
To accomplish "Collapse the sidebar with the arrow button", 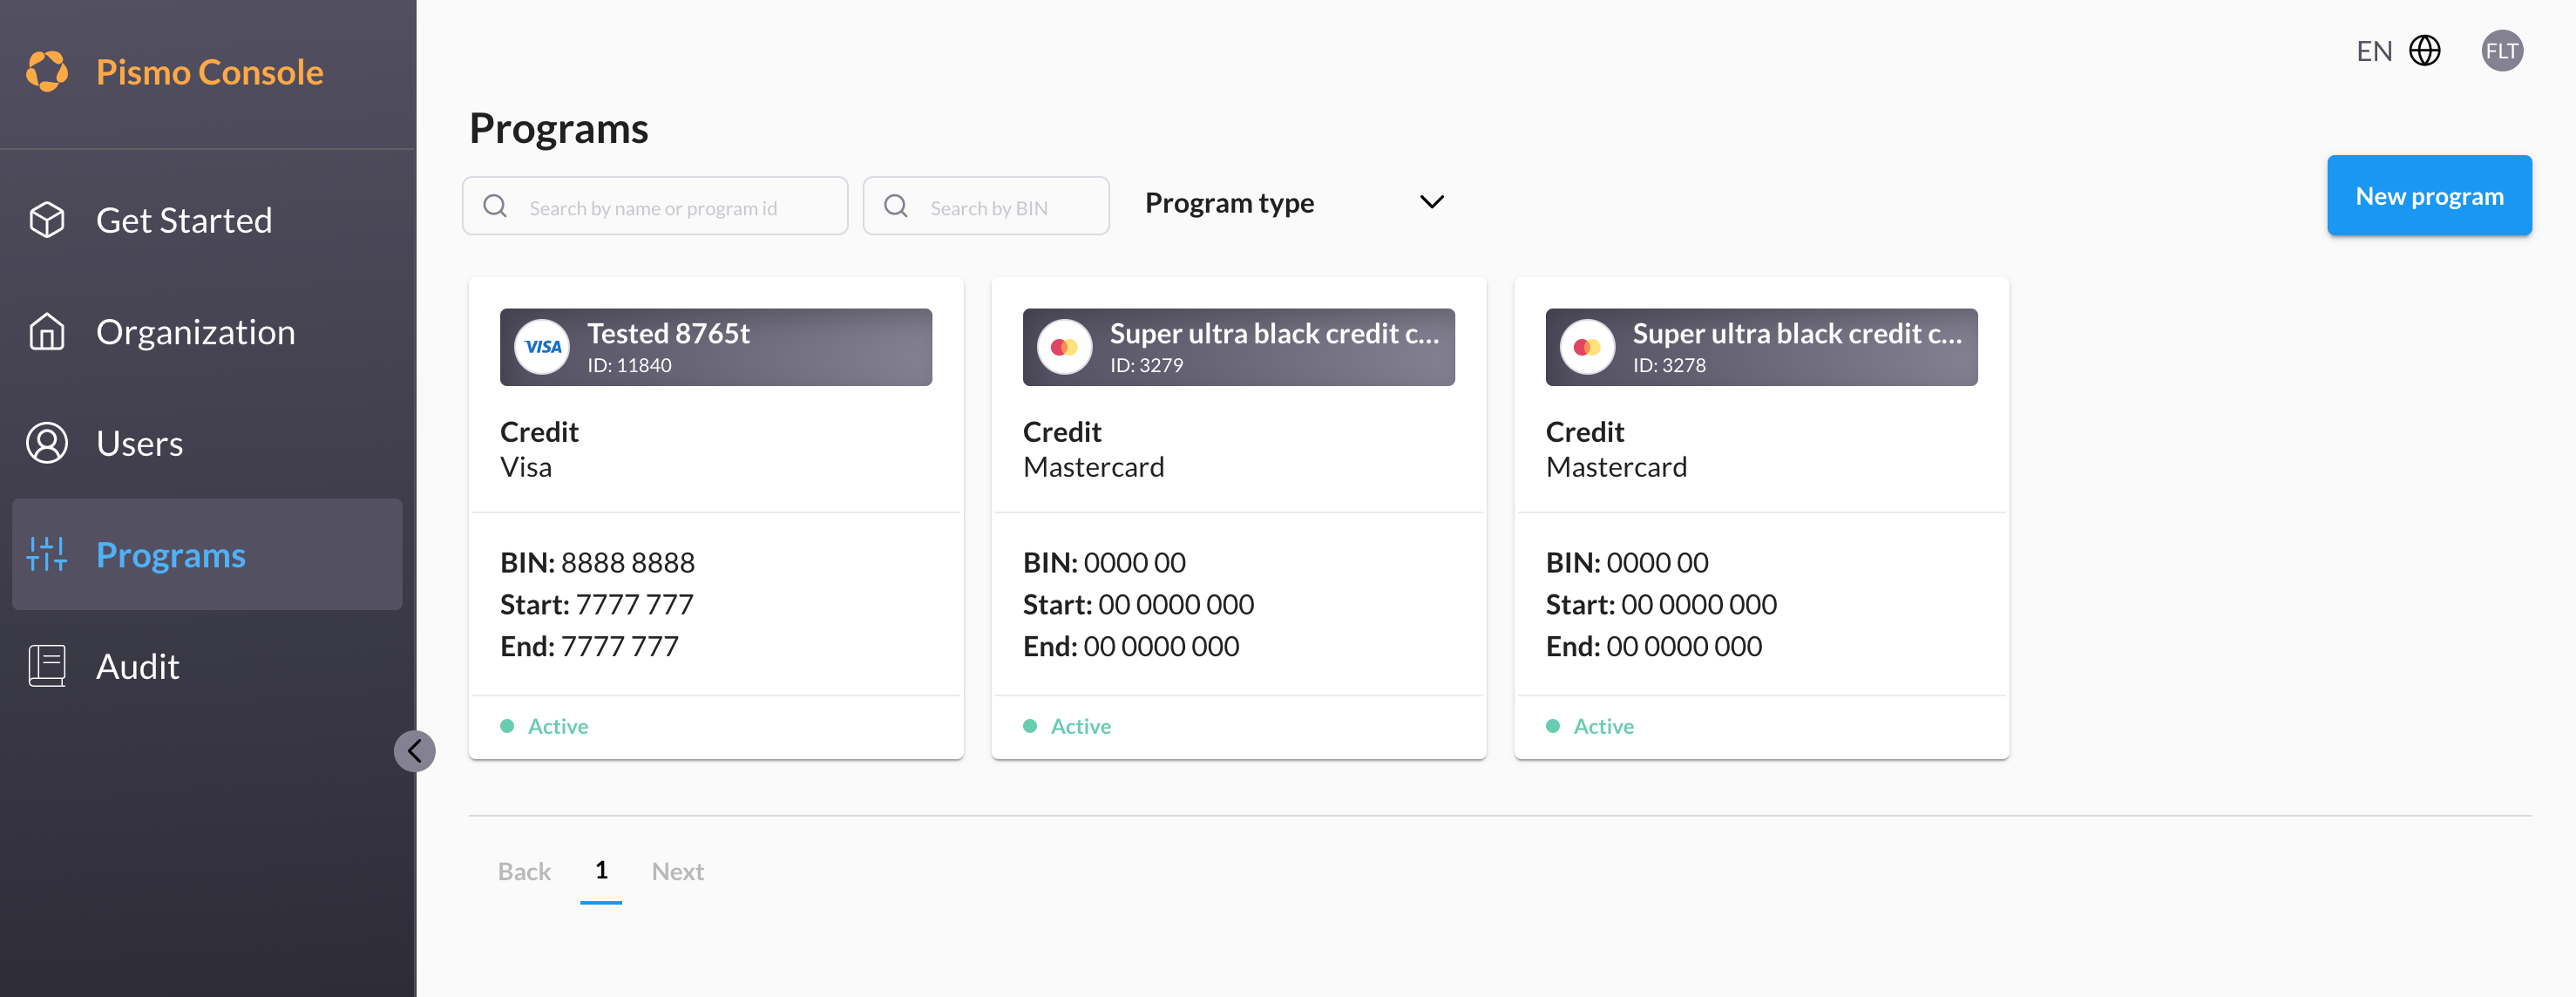I will pyautogui.click(x=414, y=751).
